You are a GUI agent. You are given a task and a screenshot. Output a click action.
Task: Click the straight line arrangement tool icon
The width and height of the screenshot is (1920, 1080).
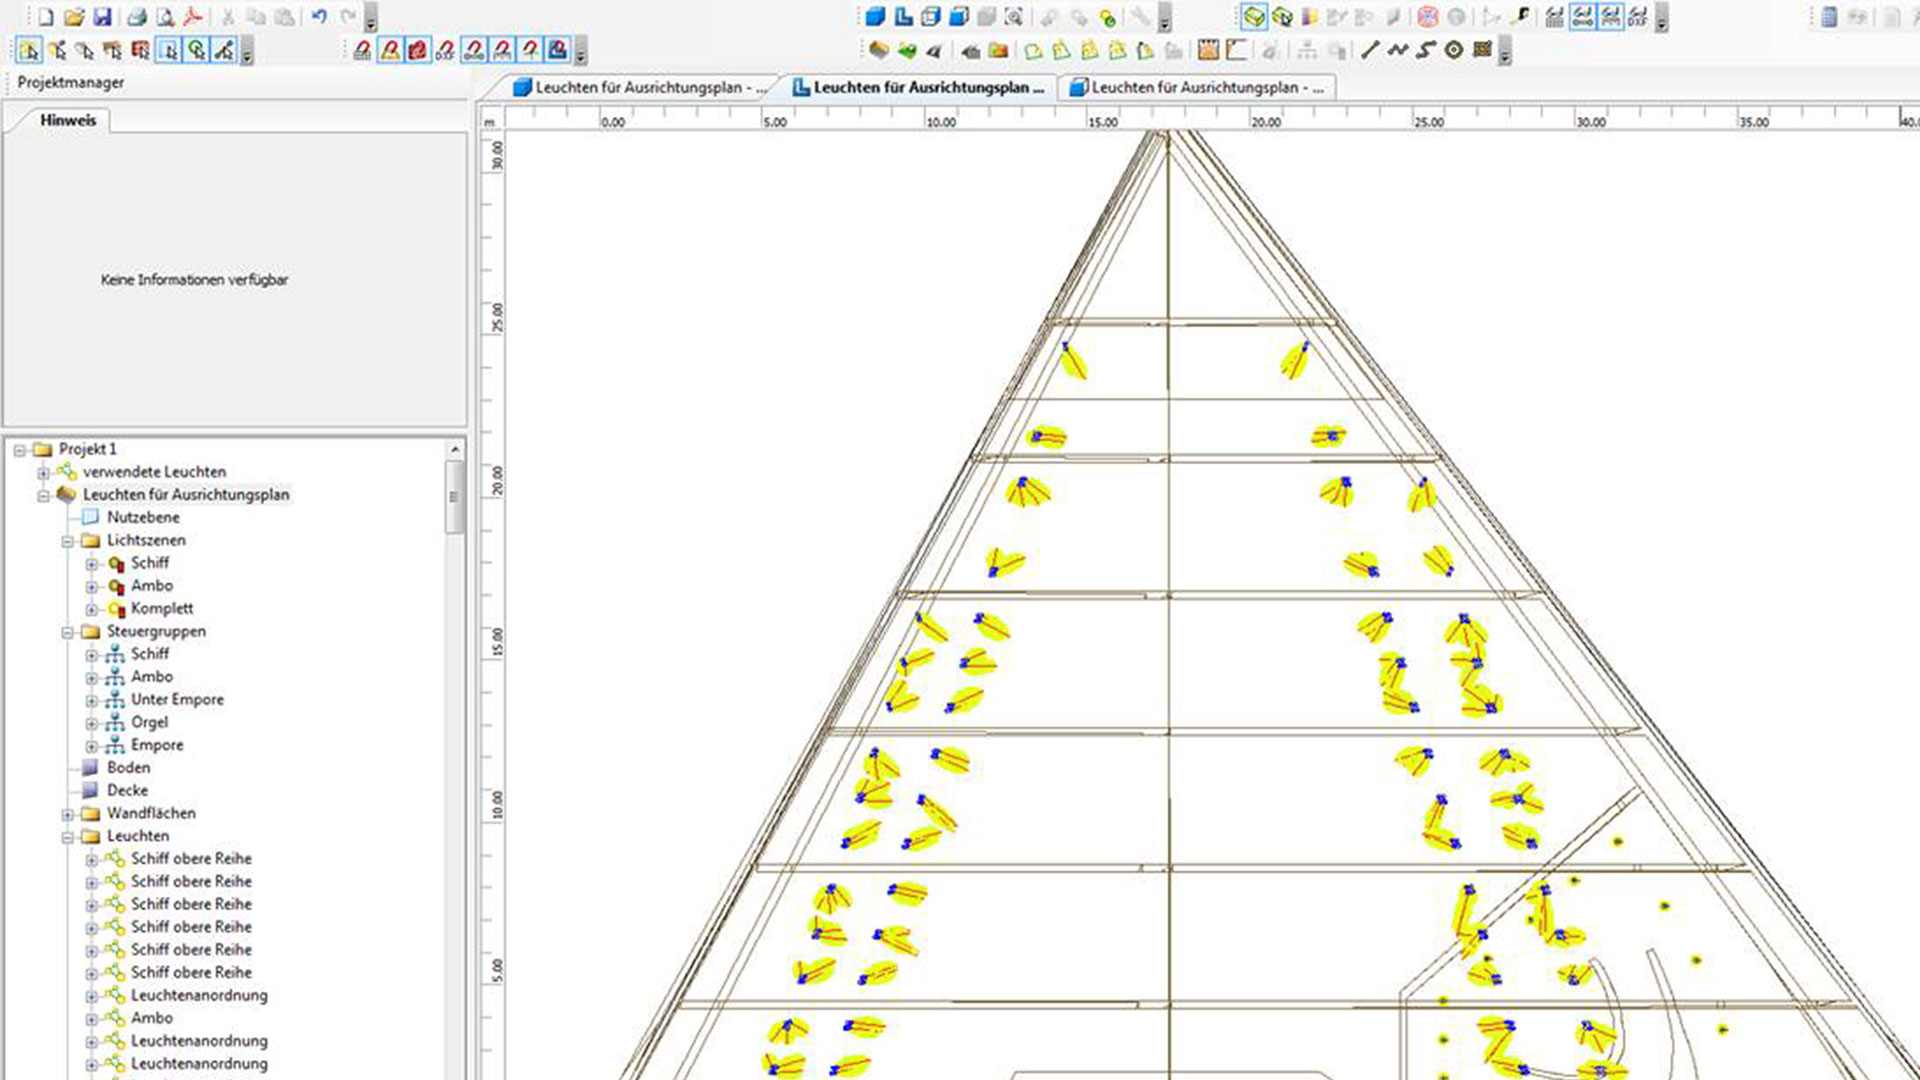click(x=1370, y=50)
